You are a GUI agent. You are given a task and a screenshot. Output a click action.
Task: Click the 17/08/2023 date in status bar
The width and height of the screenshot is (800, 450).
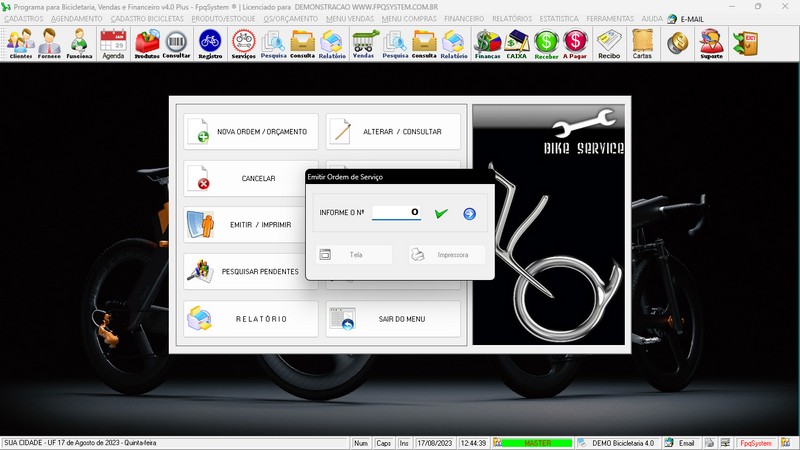(435, 443)
